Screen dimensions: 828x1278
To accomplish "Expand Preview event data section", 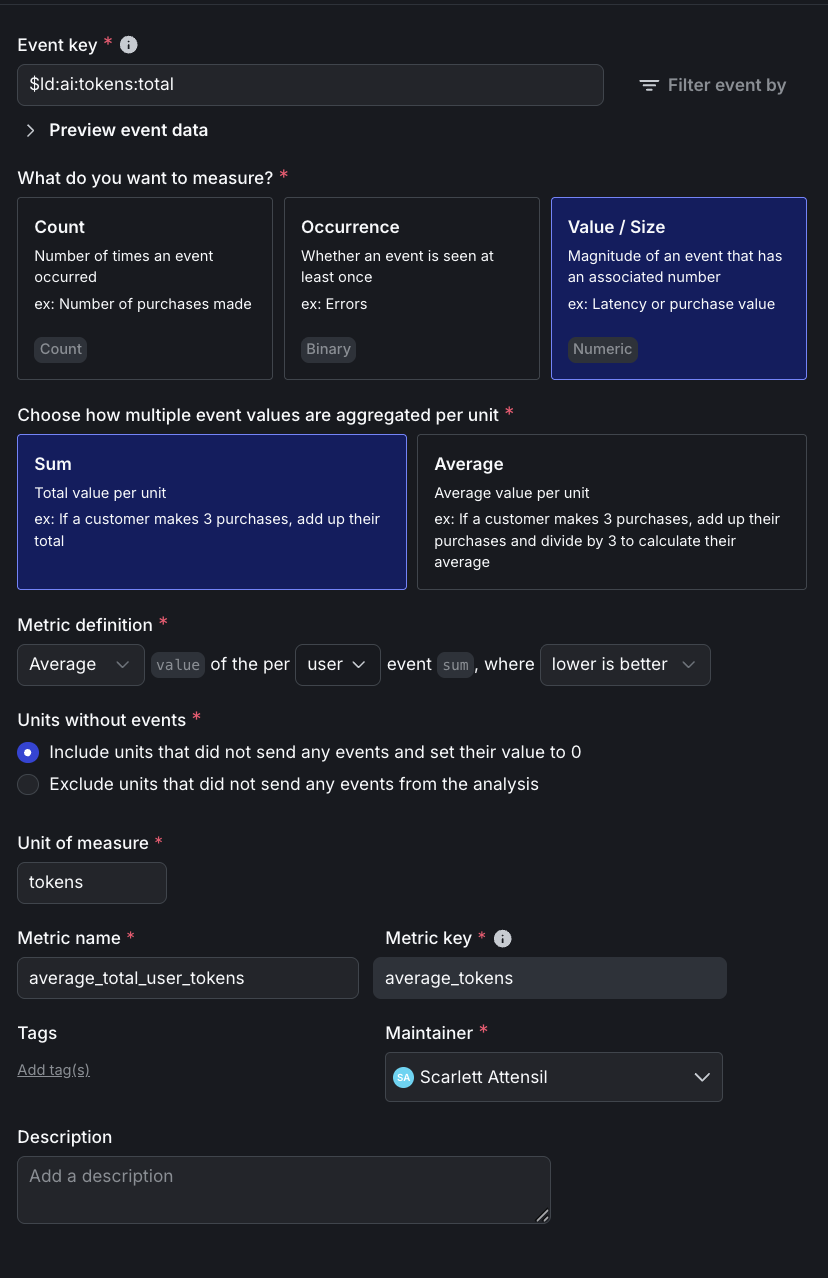I will pos(31,130).
